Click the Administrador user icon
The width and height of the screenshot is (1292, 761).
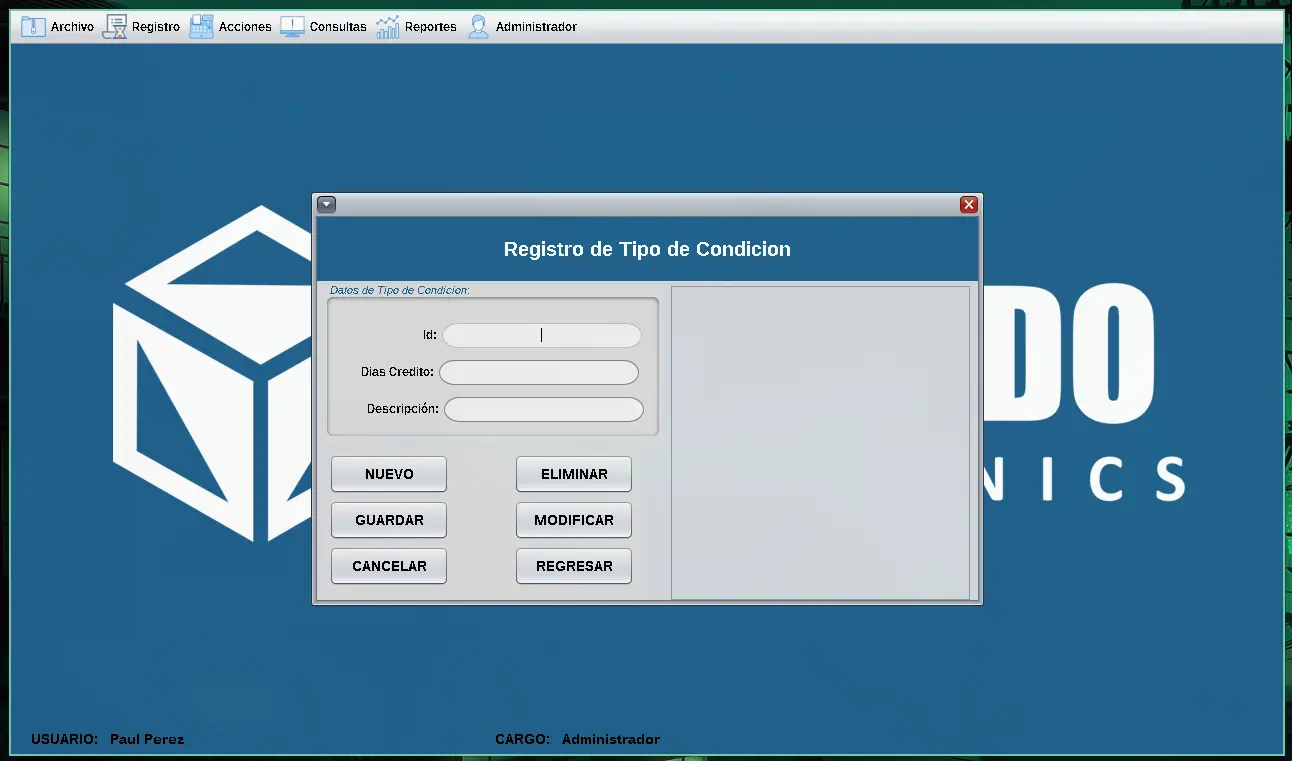tap(478, 27)
